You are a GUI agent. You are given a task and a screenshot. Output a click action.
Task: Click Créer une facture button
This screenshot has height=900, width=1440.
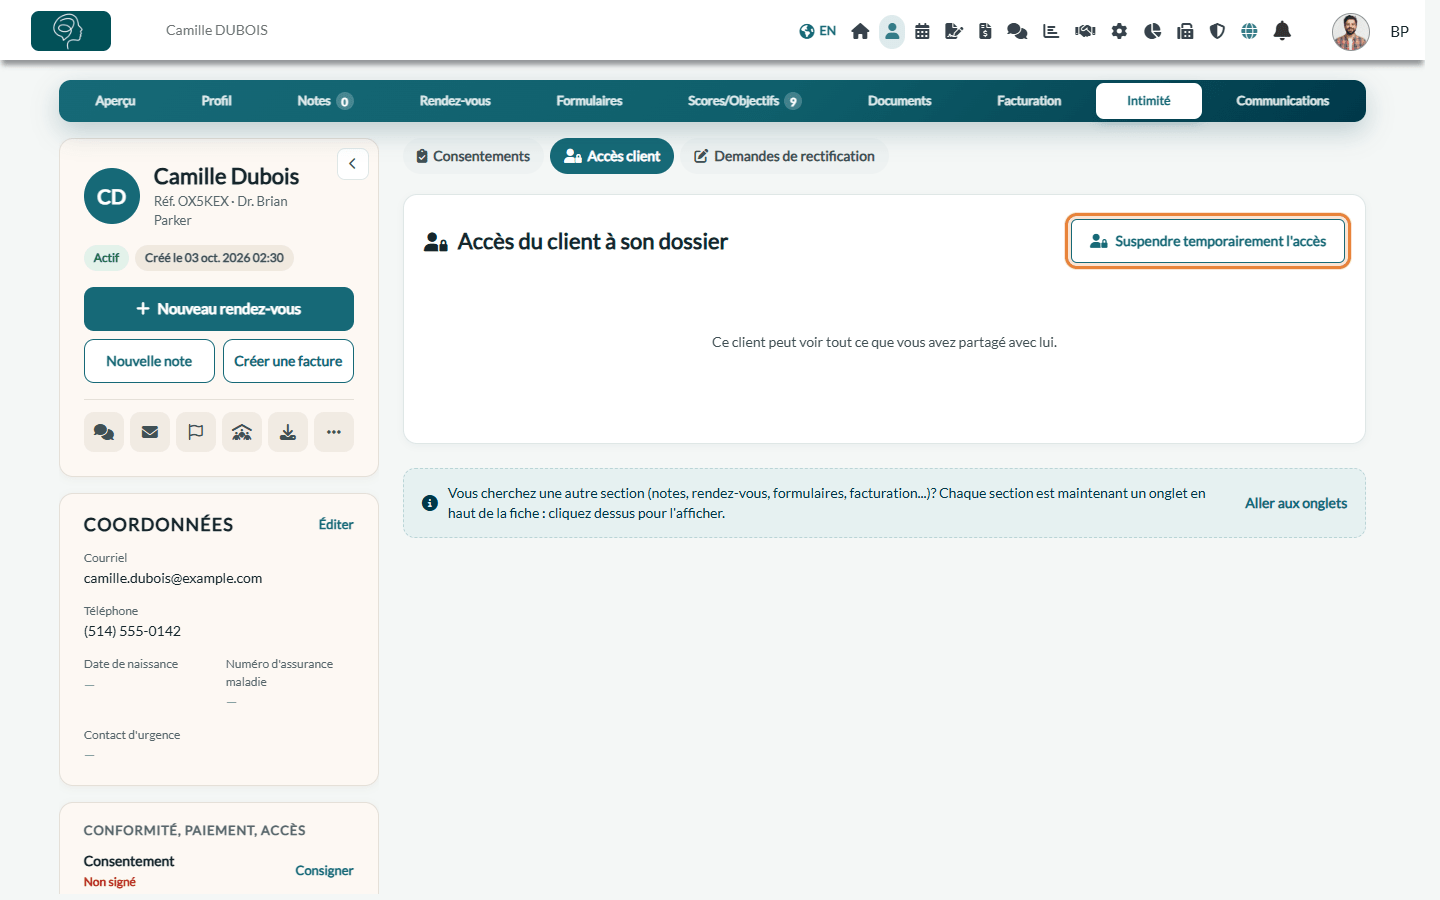click(288, 361)
